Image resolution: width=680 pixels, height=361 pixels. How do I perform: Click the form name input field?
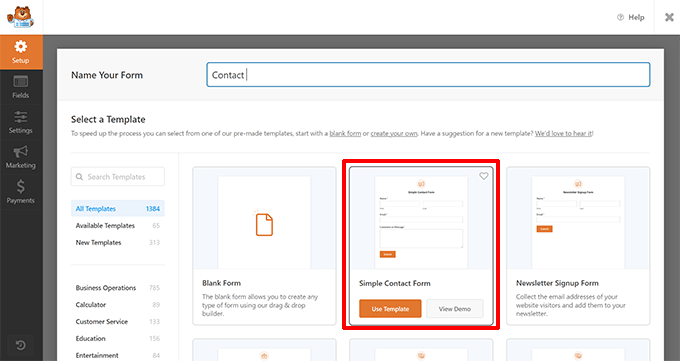pyautogui.click(x=428, y=75)
